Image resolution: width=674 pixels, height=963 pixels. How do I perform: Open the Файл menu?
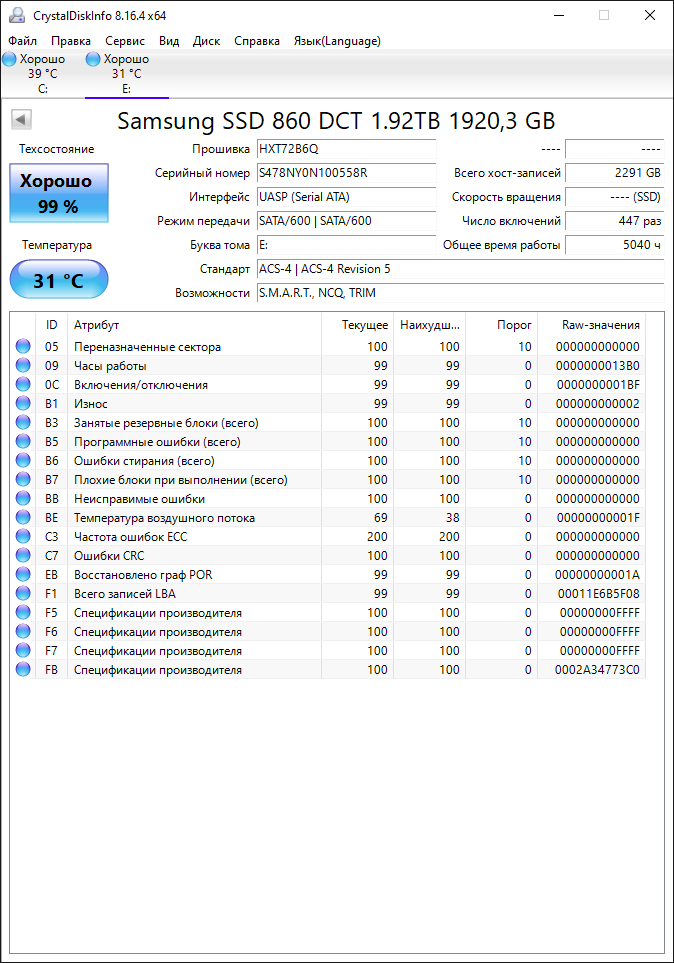[22, 41]
